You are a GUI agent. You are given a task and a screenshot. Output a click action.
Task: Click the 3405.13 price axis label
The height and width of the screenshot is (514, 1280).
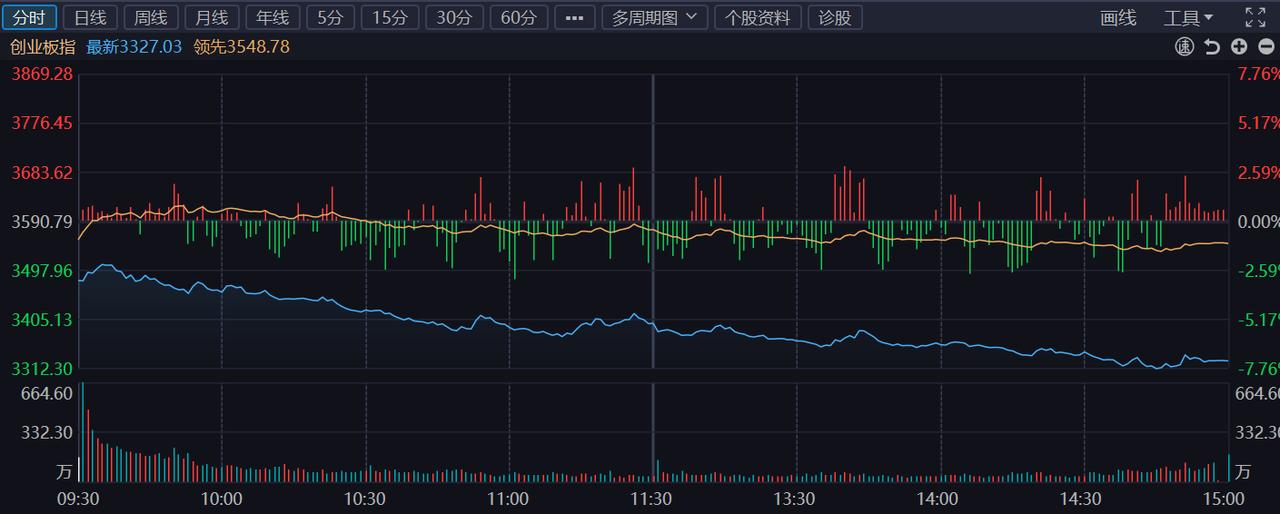[42, 319]
